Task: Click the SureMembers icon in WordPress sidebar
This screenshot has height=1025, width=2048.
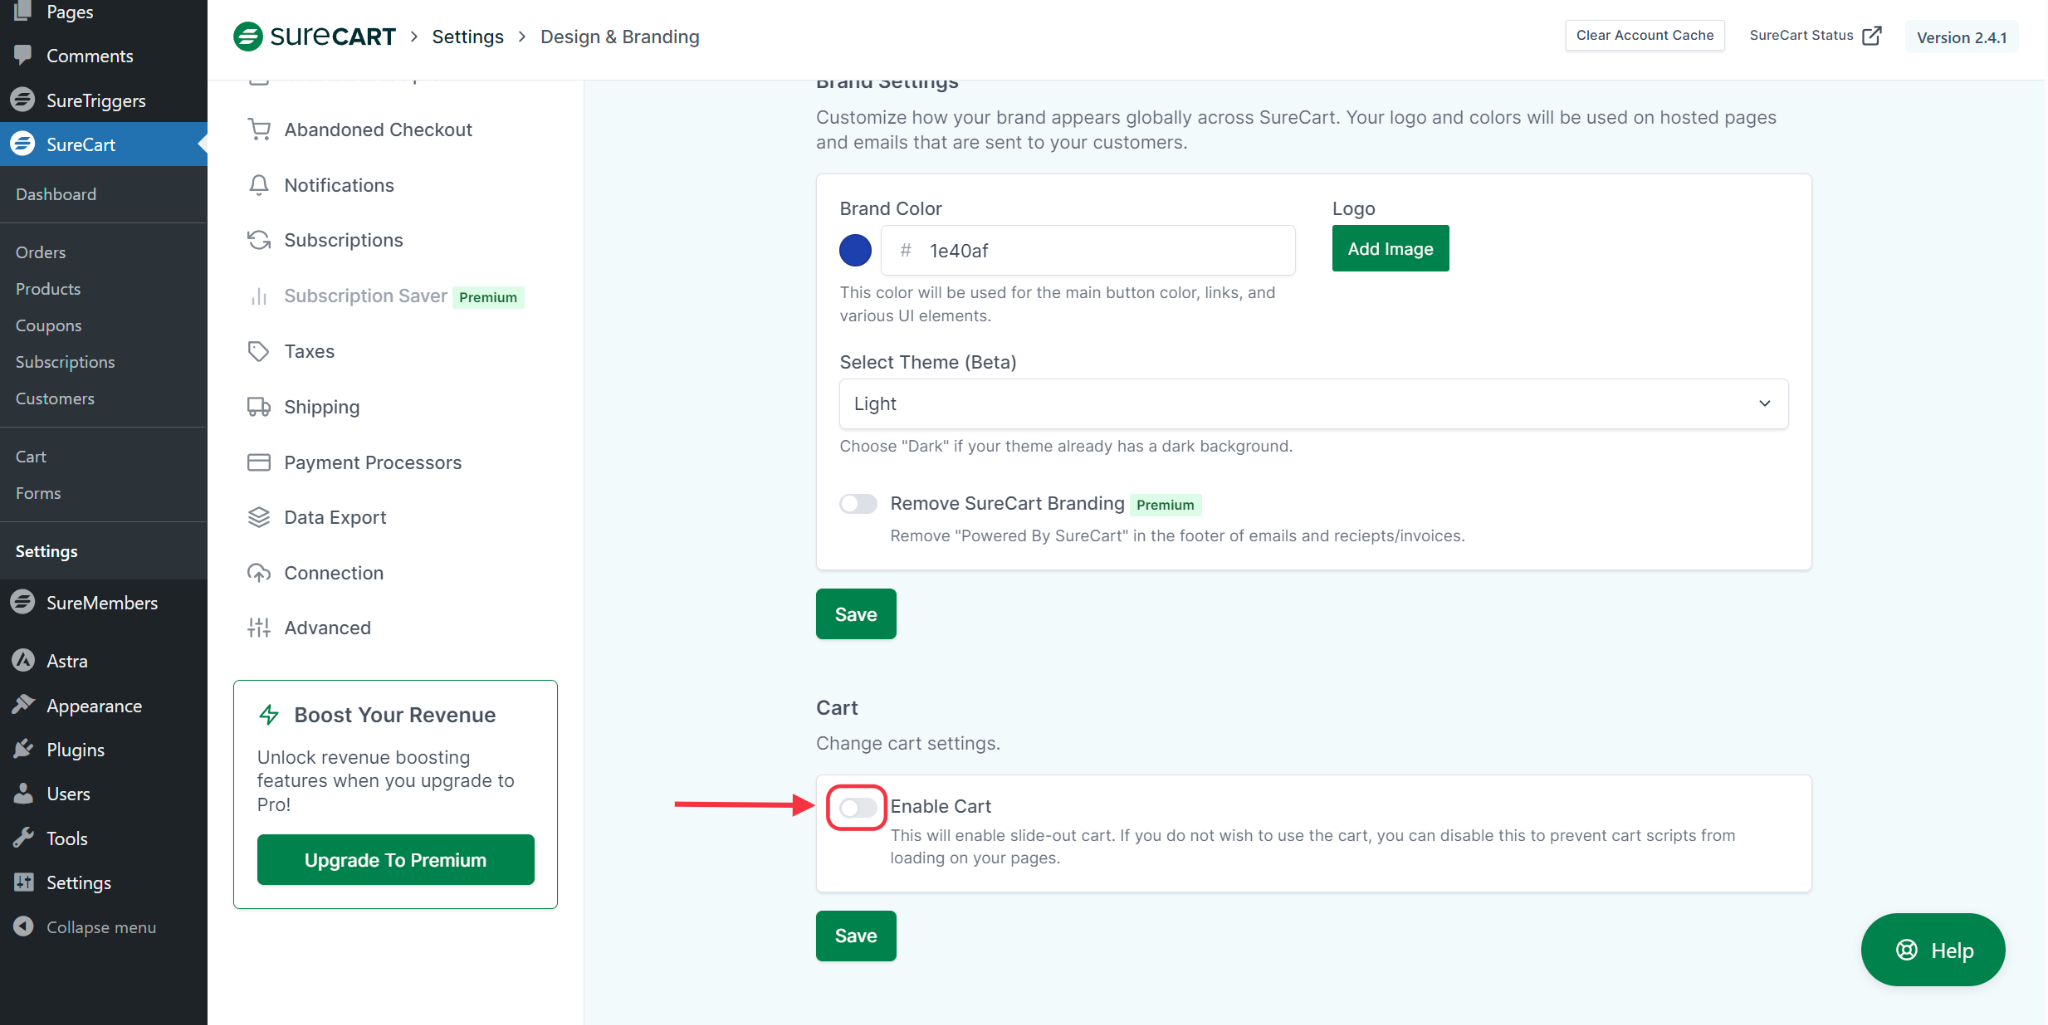Action: point(23,602)
